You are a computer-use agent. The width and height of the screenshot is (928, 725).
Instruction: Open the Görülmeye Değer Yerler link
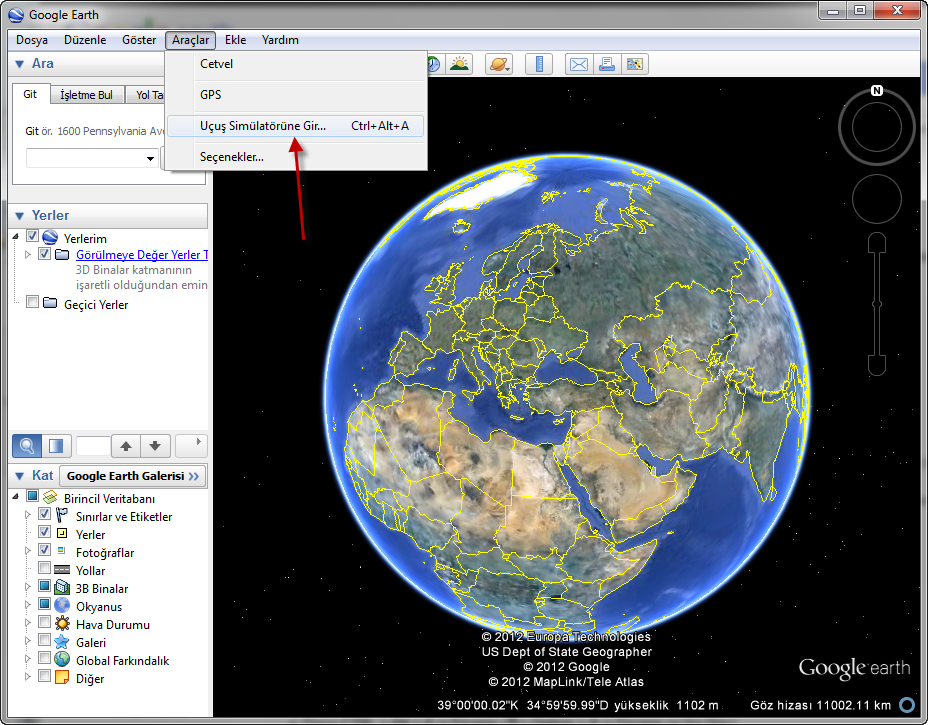click(x=141, y=255)
